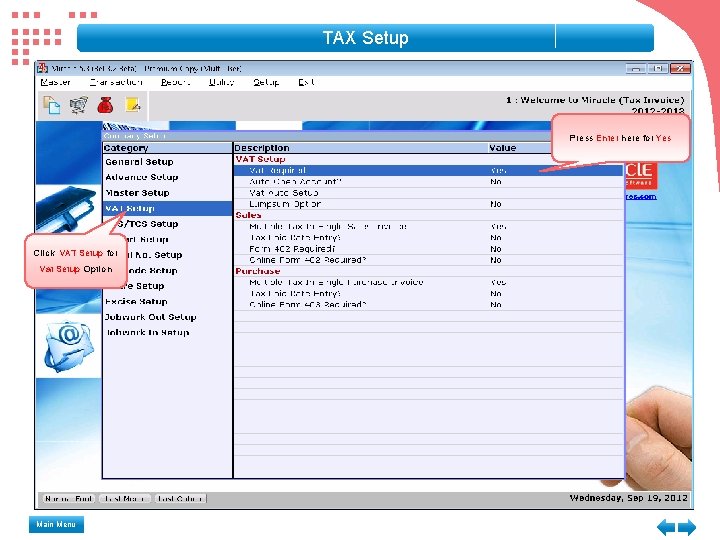The height and width of the screenshot is (540, 720).
Task: Select Form 402 Required row under Sales
Action: (x=429, y=249)
